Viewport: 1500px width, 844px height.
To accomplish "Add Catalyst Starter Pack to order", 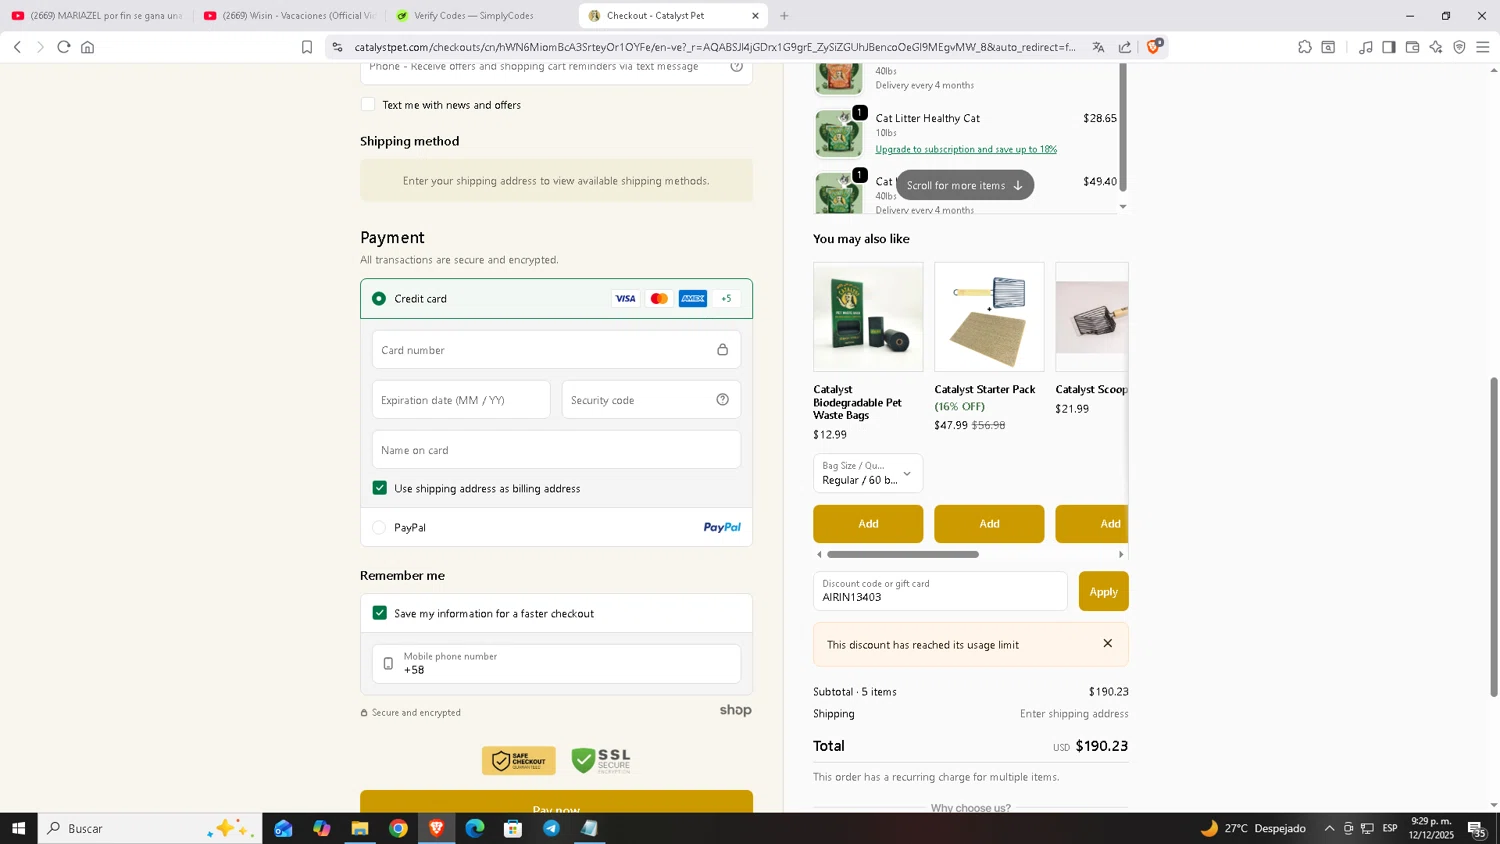I will click(989, 524).
